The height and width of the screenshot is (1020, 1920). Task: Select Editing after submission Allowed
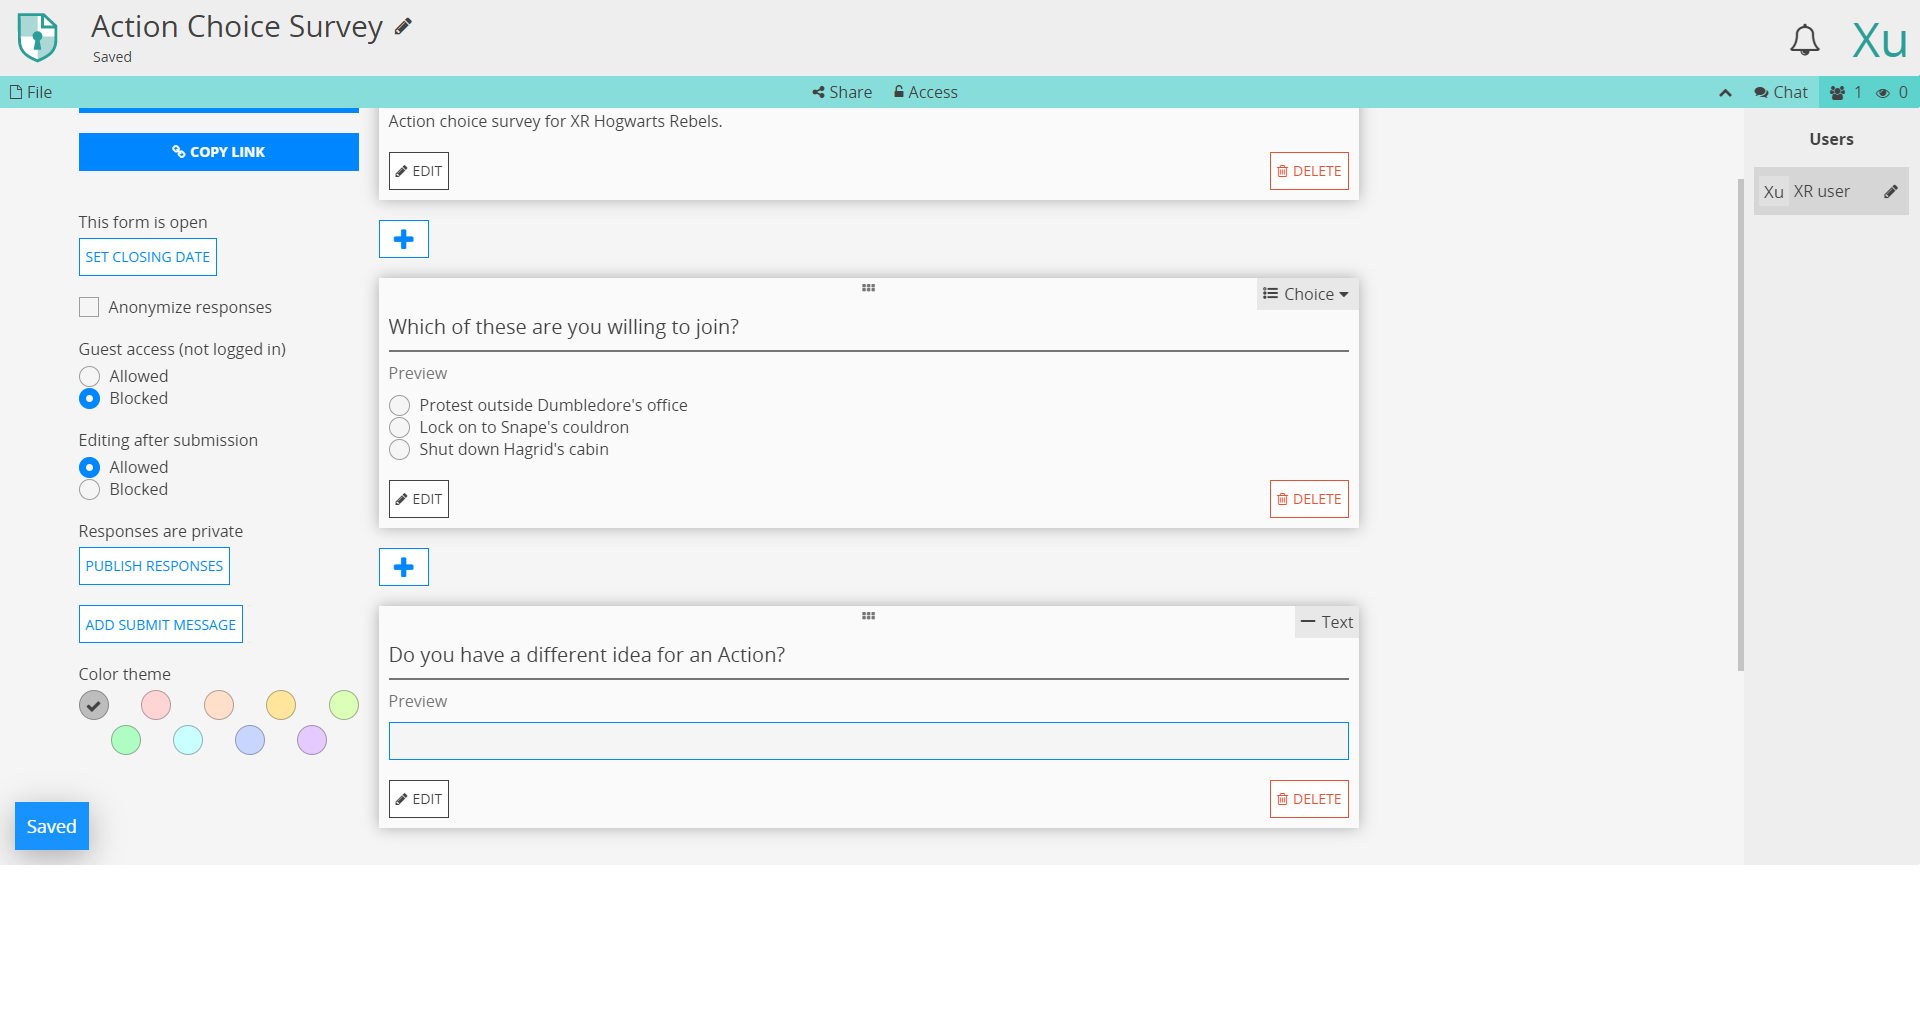[x=89, y=467]
